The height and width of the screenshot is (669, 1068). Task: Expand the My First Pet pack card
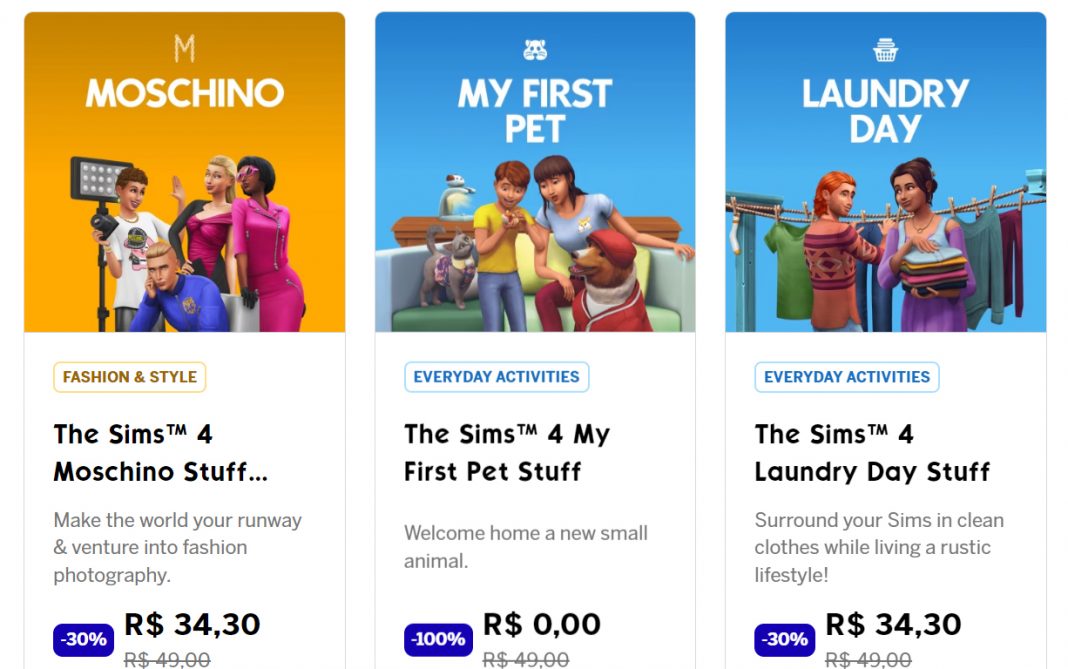pyautogui.click(x=536, y=330)
